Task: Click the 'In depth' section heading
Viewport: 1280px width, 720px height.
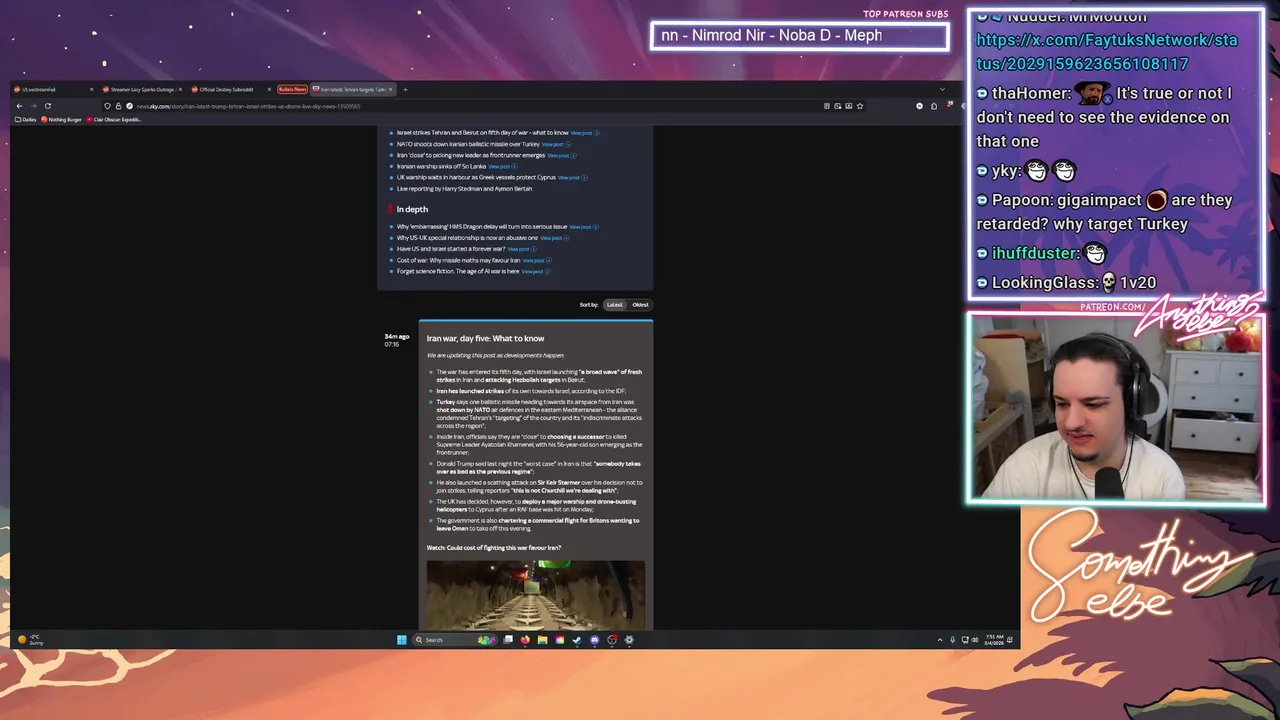Action: tap(412, 210)
